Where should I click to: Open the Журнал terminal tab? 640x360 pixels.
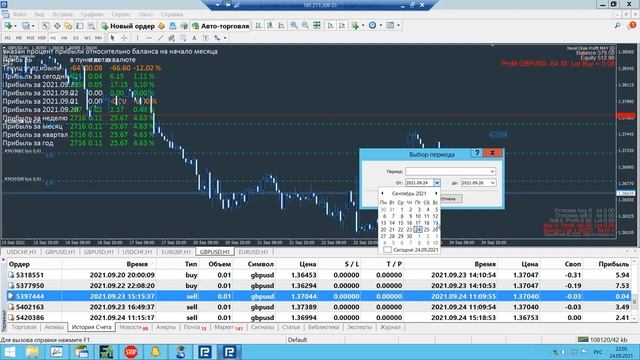pos(390,327)
